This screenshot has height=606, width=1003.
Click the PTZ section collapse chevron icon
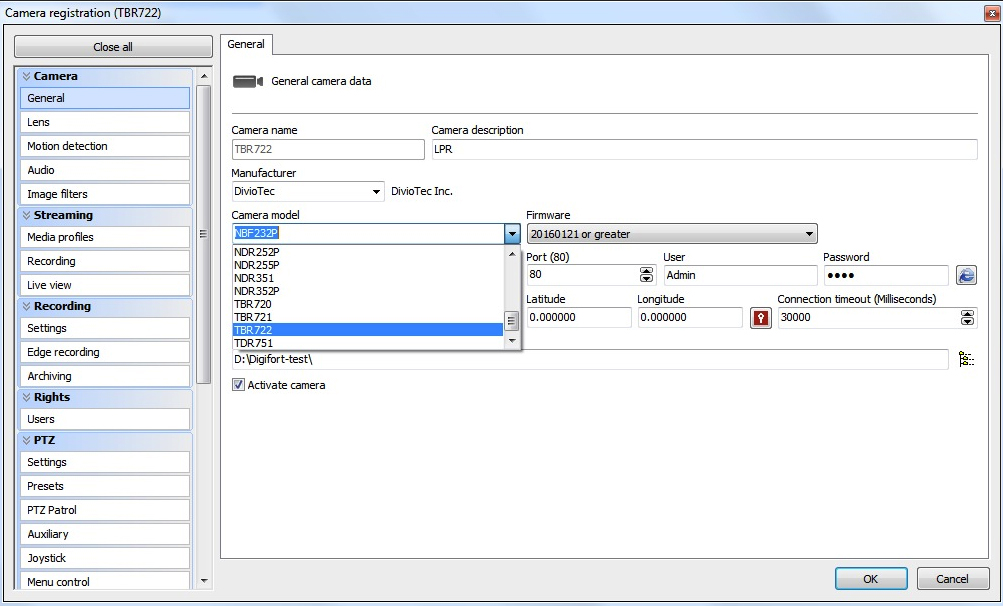click(x=26, y=440)
